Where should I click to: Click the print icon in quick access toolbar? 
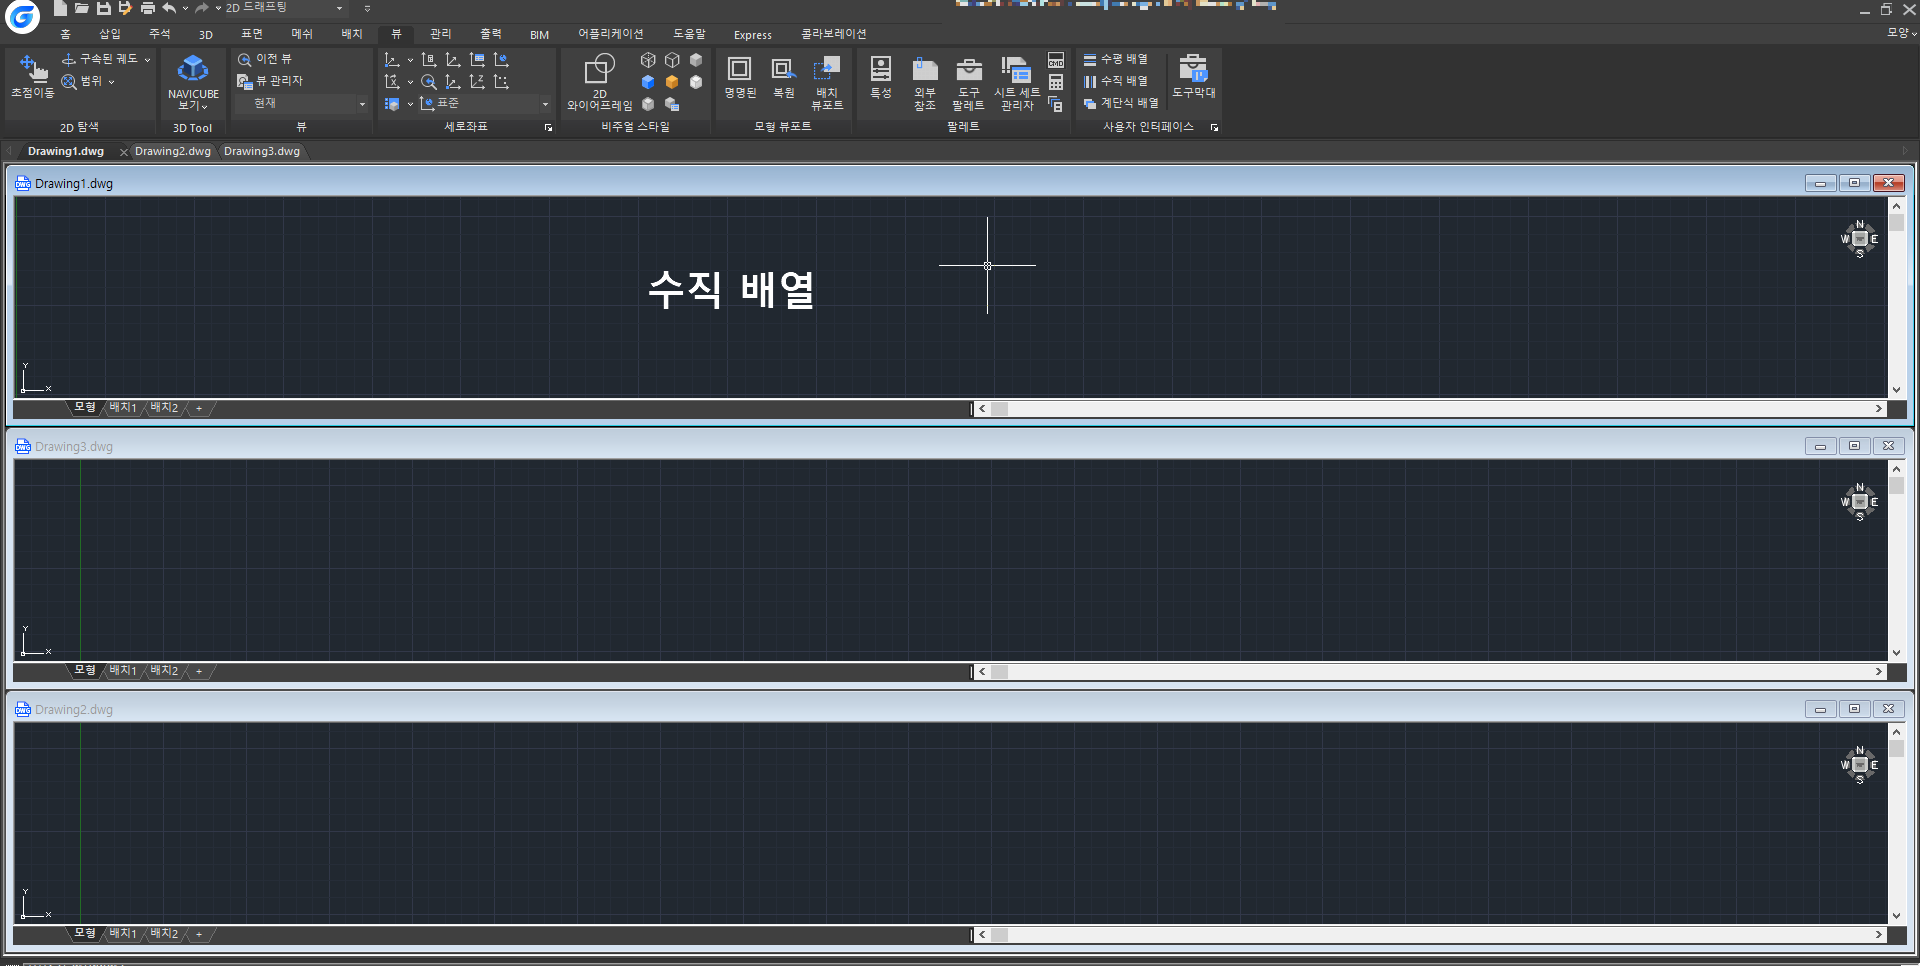click(148, 8)
